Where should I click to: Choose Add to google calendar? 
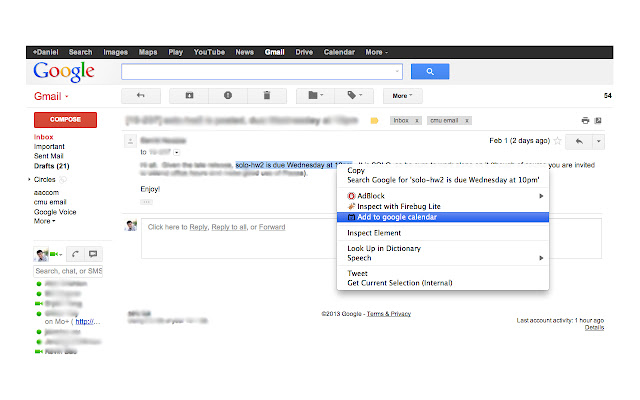point(443,217)
